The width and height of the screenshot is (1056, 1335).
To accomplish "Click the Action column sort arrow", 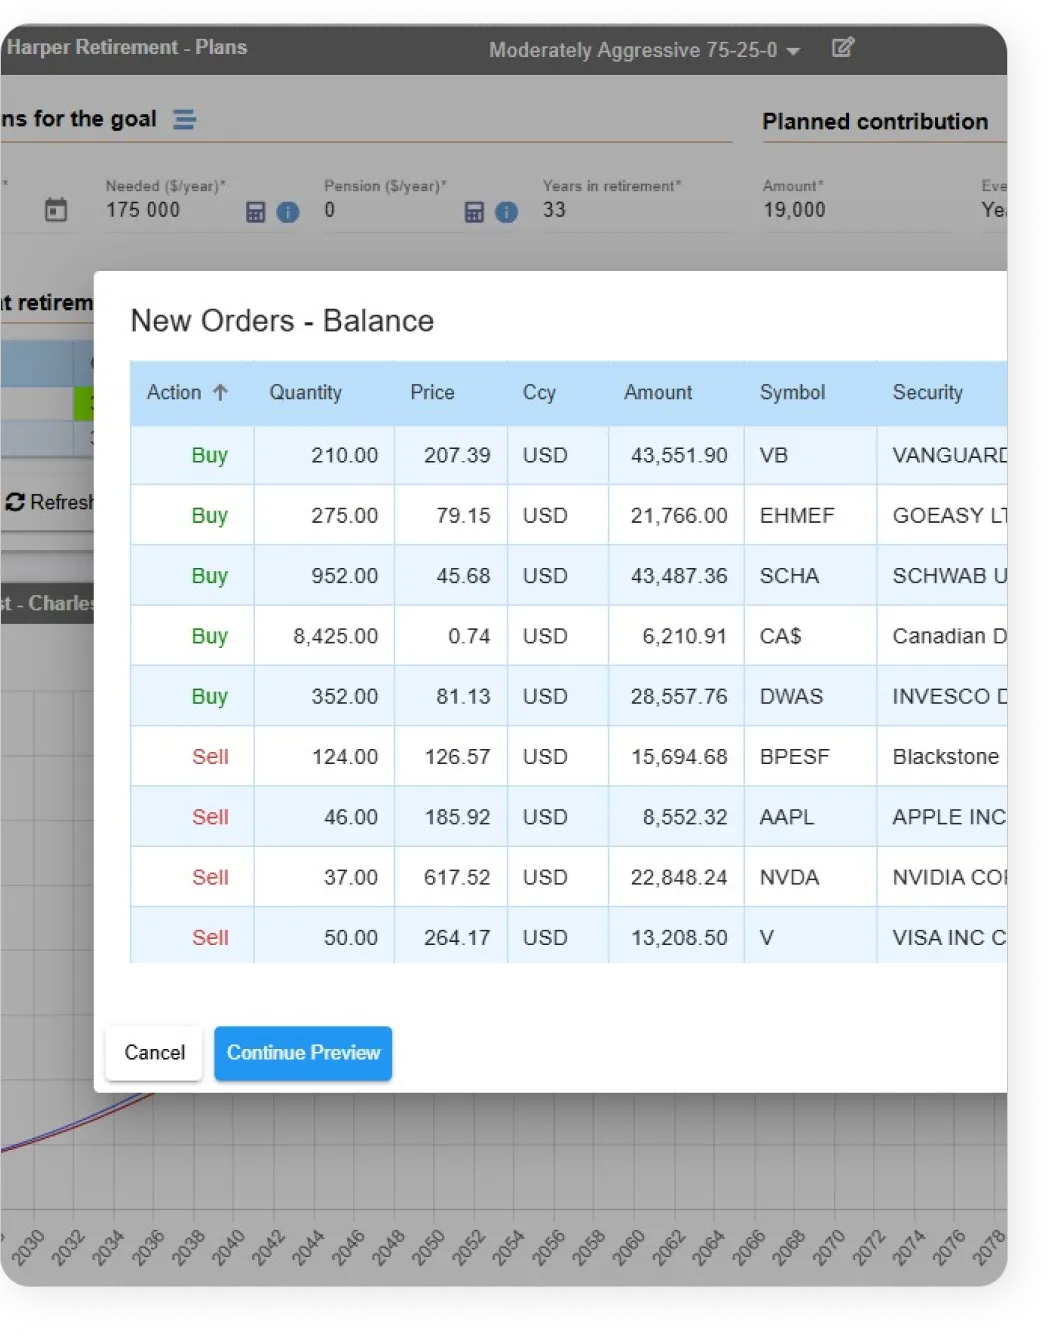I will coord(221,392).
